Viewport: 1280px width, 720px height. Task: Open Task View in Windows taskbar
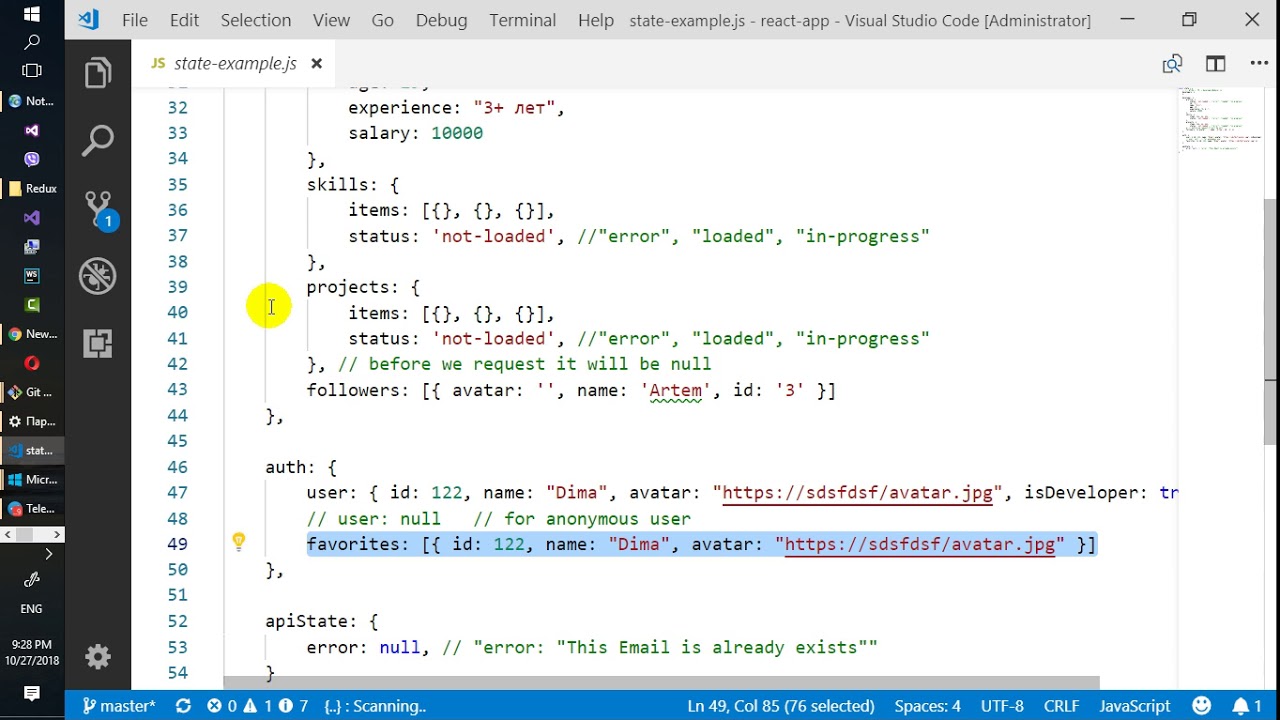coord(32,71)
